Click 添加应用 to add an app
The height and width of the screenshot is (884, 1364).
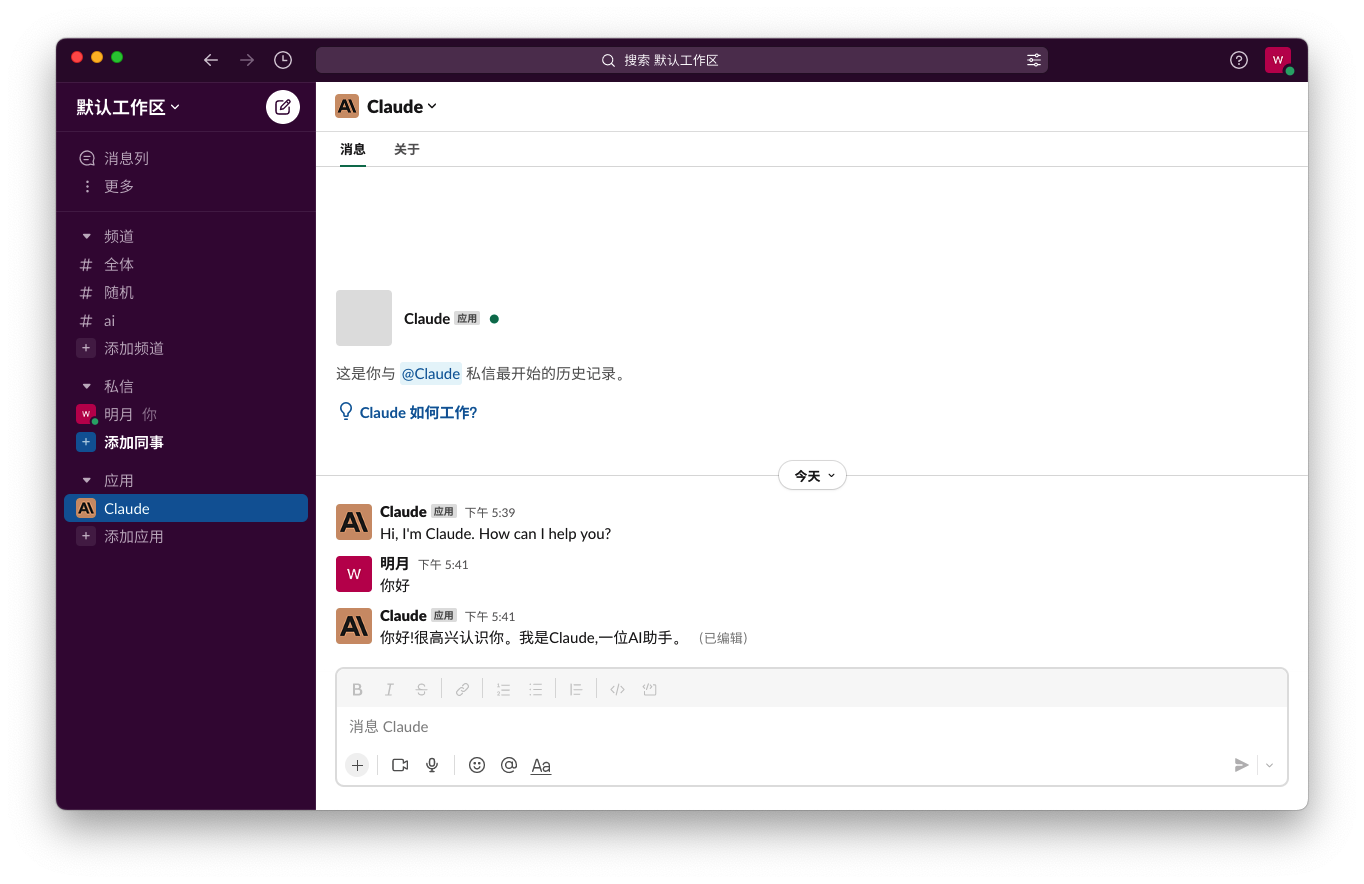pyautogui.click(x=186, y=537)
